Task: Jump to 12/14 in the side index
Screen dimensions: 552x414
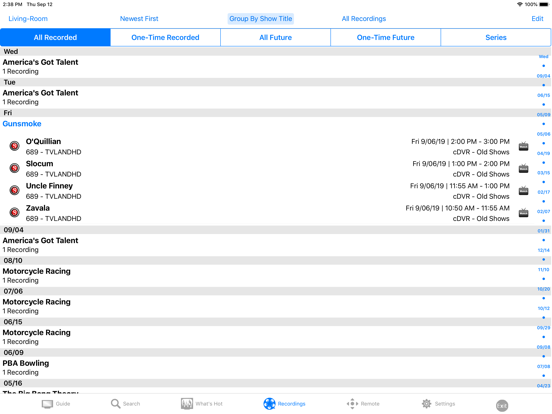Action: [x=543, y=250]
